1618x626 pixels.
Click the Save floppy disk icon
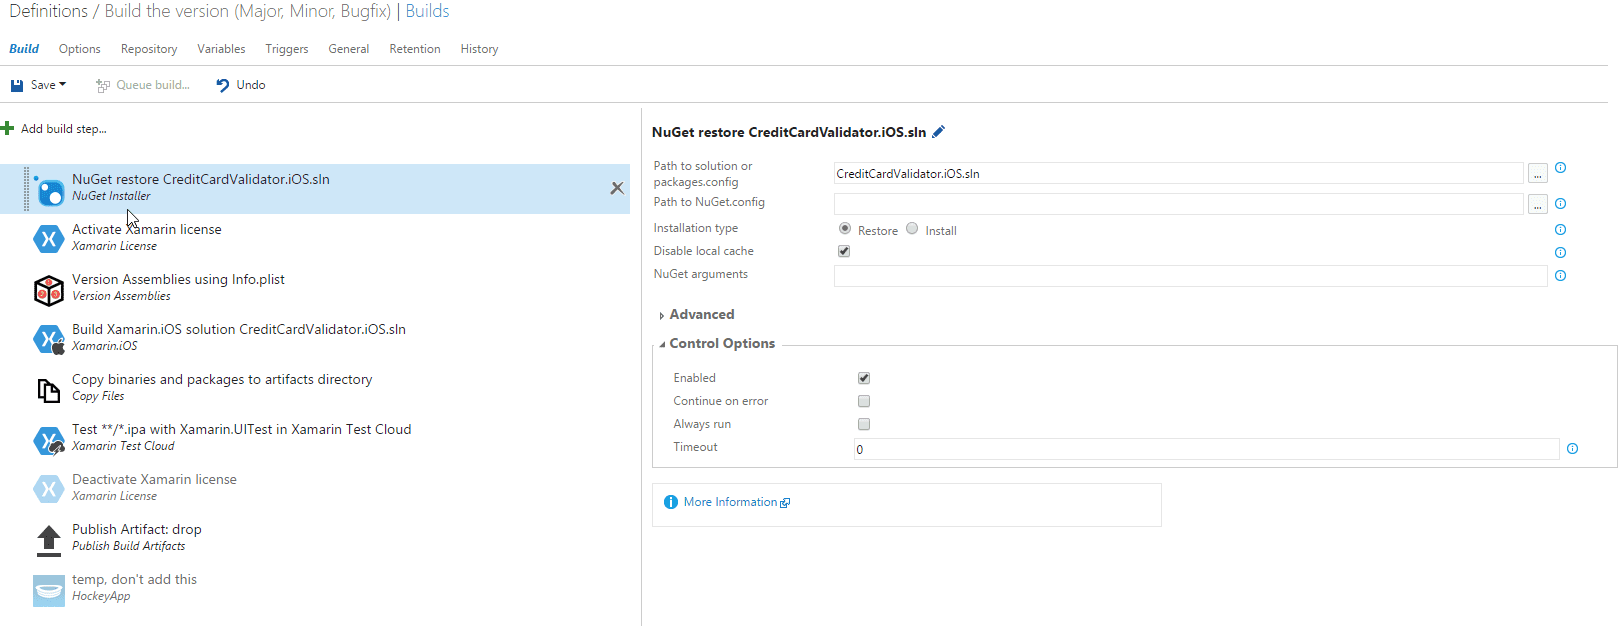(x=17, y=85)
